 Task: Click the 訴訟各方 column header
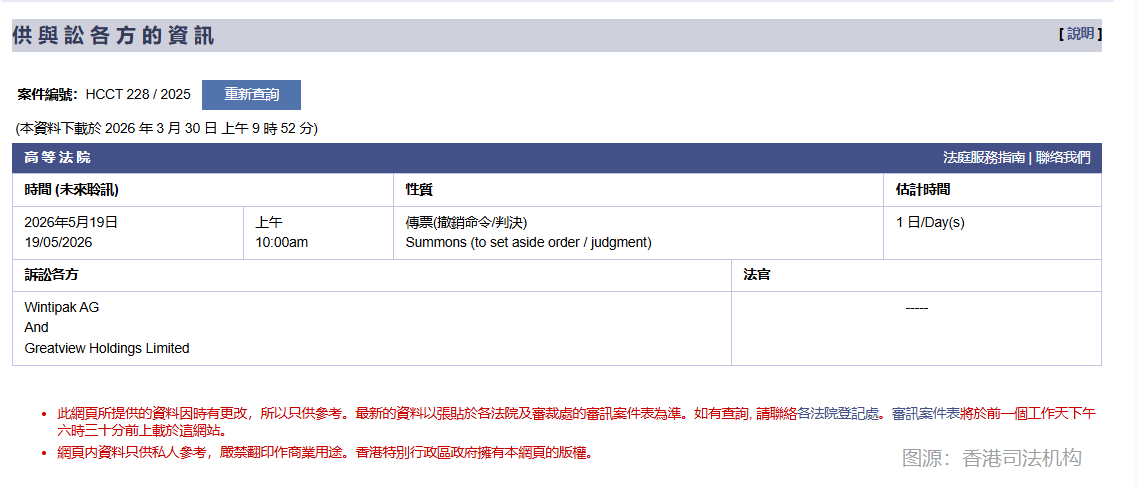[x=52, y=275]
